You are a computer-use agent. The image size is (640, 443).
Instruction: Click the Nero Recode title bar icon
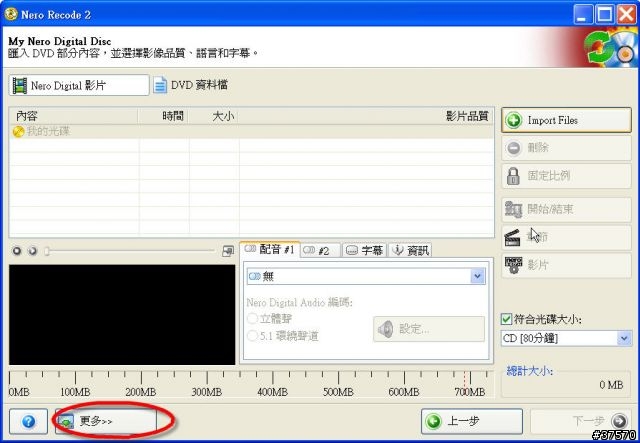(11, 14)
